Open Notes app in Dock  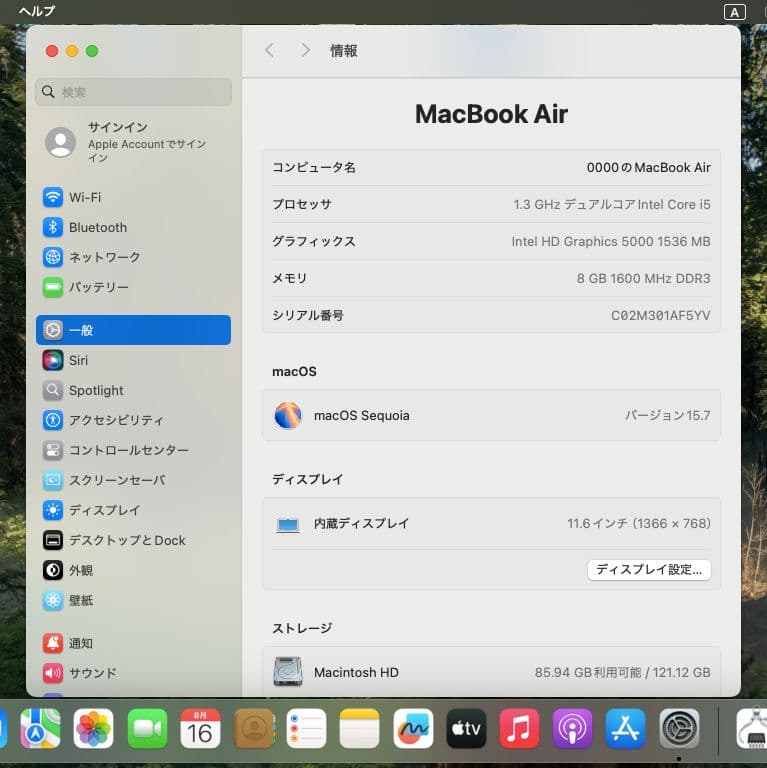360,728
